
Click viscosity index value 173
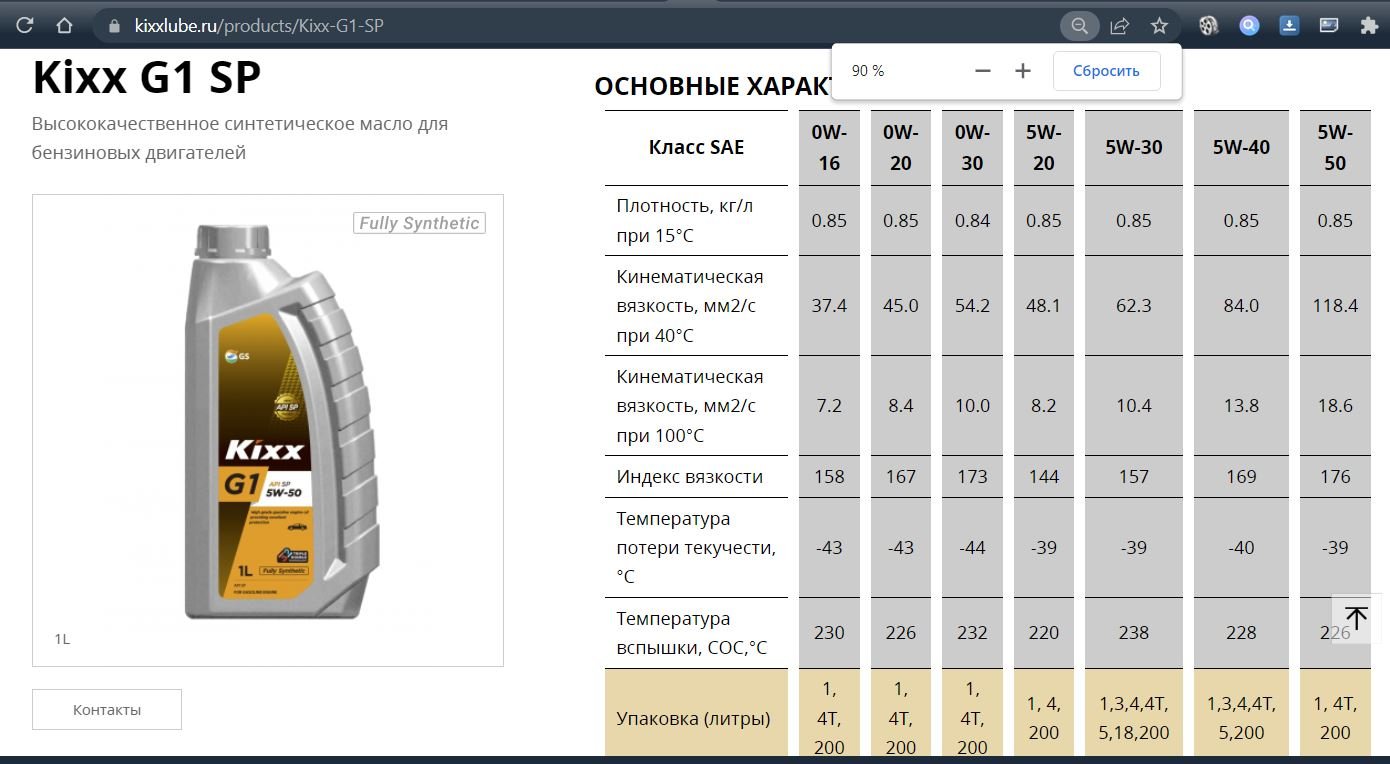(x=972, y=477)
